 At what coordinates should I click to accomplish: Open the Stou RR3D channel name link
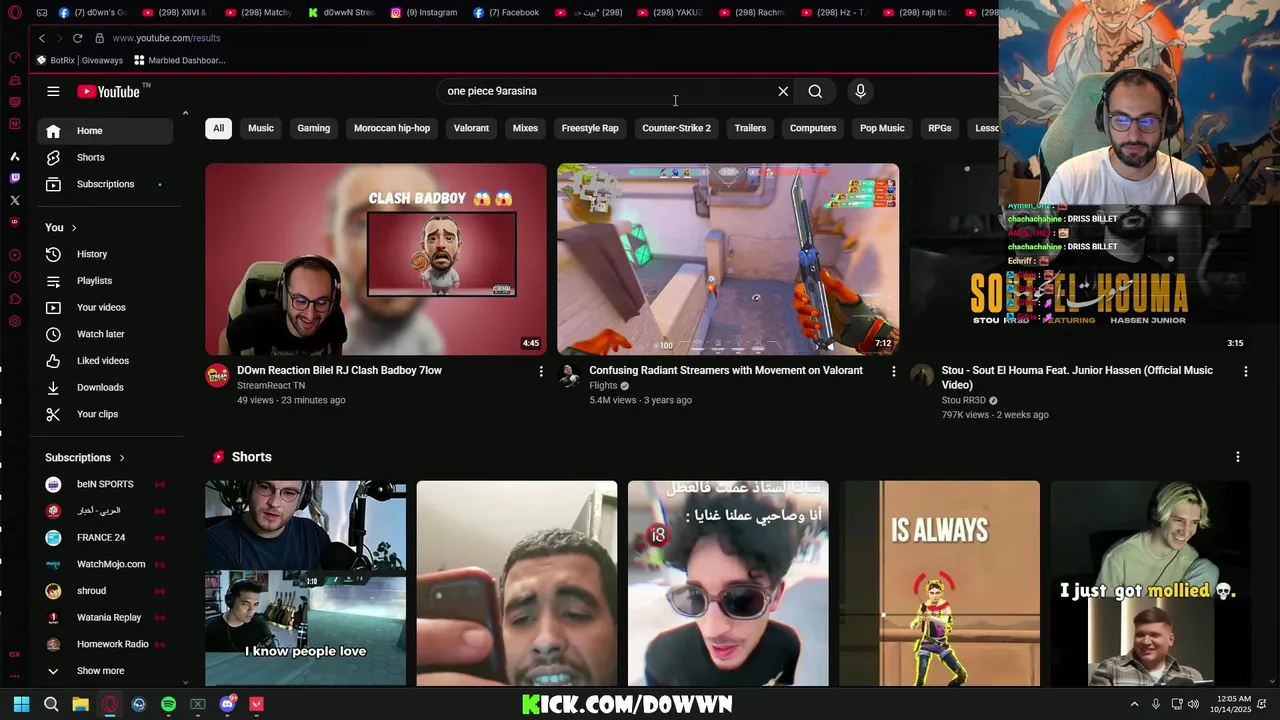pos(963,401)
